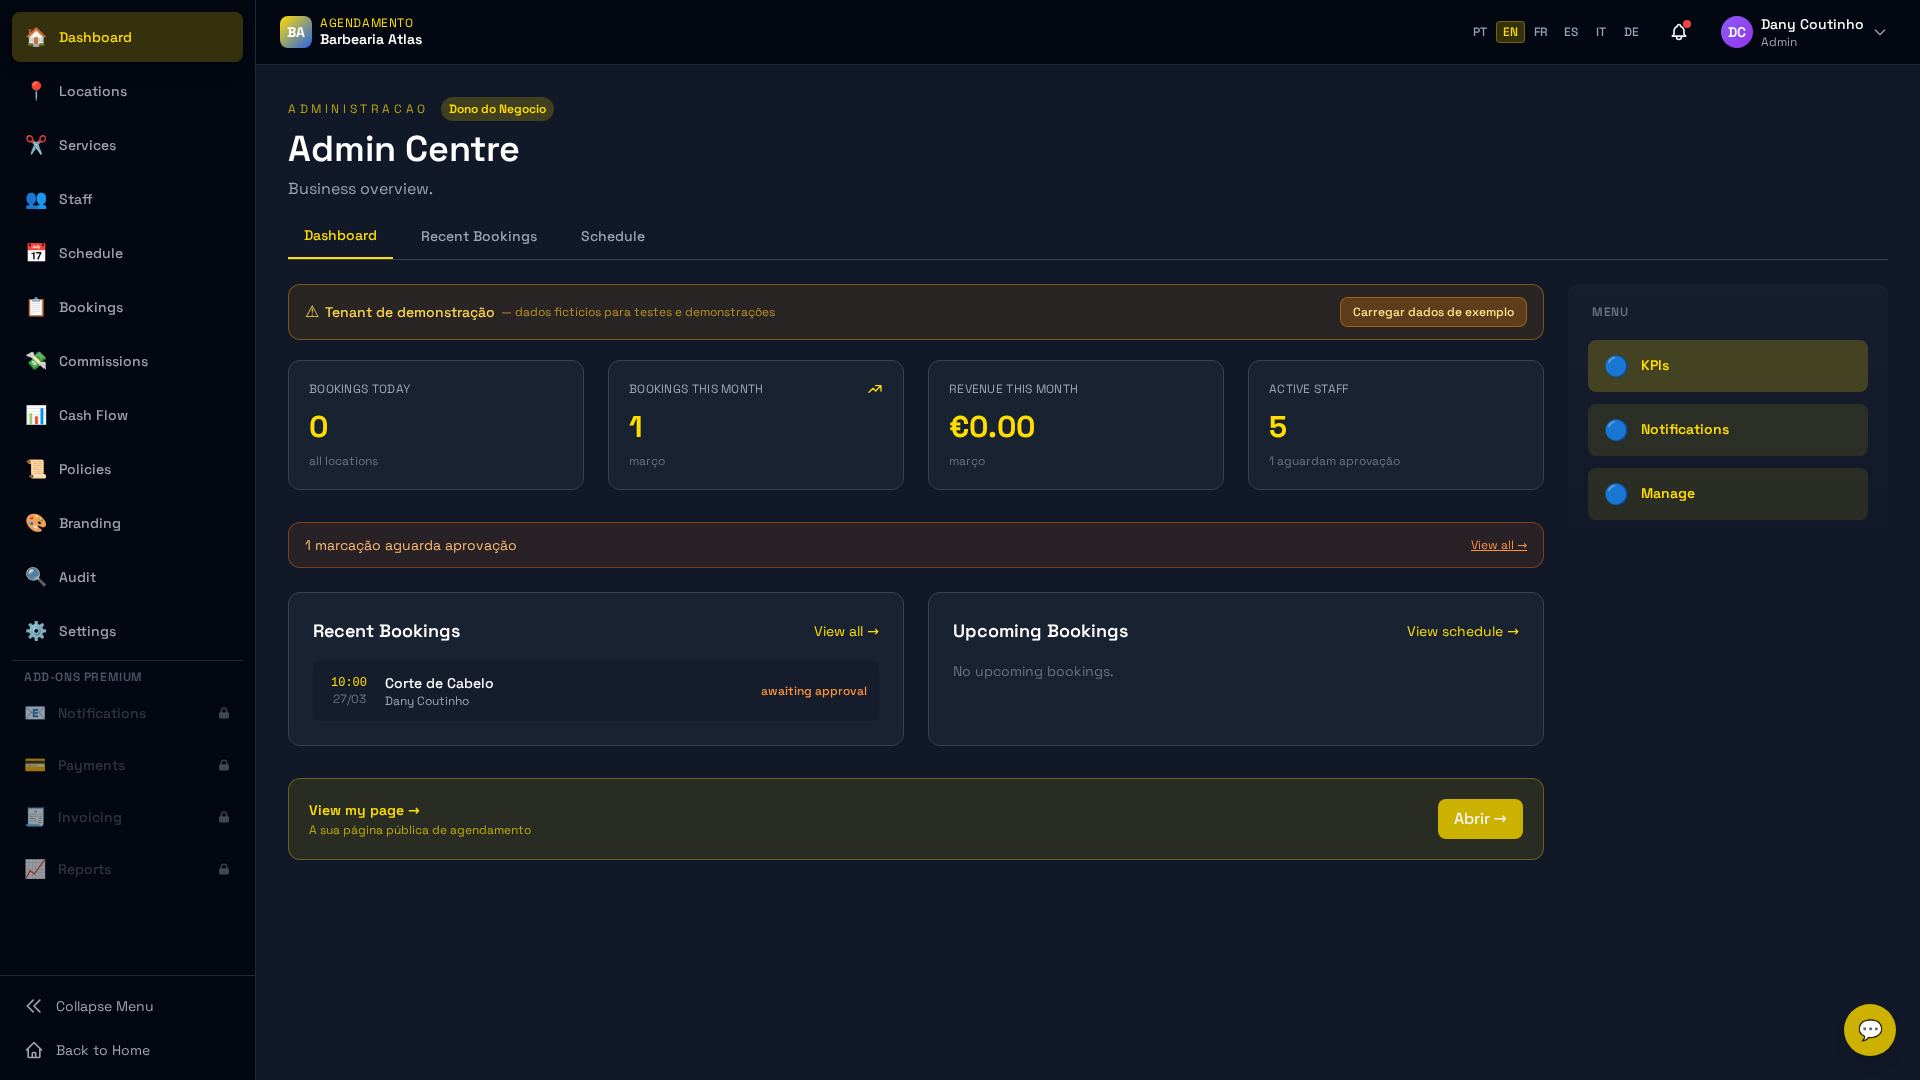Switch to the Recent Bookings tab
Viewport: 1920px width, 1080px height.
click(x=479, y=236)
